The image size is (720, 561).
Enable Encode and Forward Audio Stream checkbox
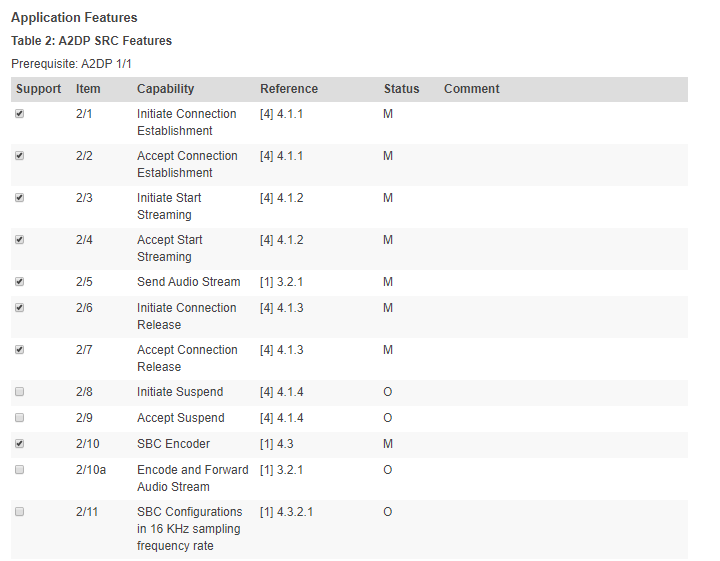[x=19, y=470]
